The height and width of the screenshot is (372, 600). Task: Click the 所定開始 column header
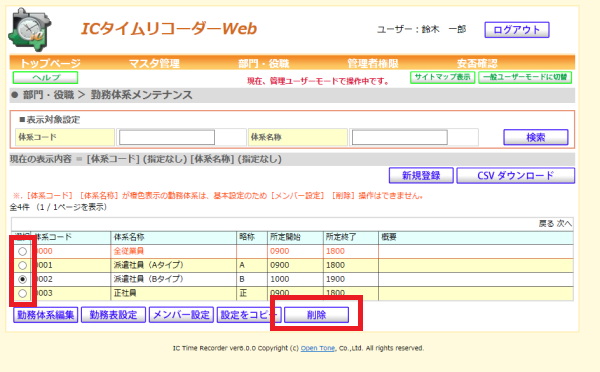[x=295, y=237]
